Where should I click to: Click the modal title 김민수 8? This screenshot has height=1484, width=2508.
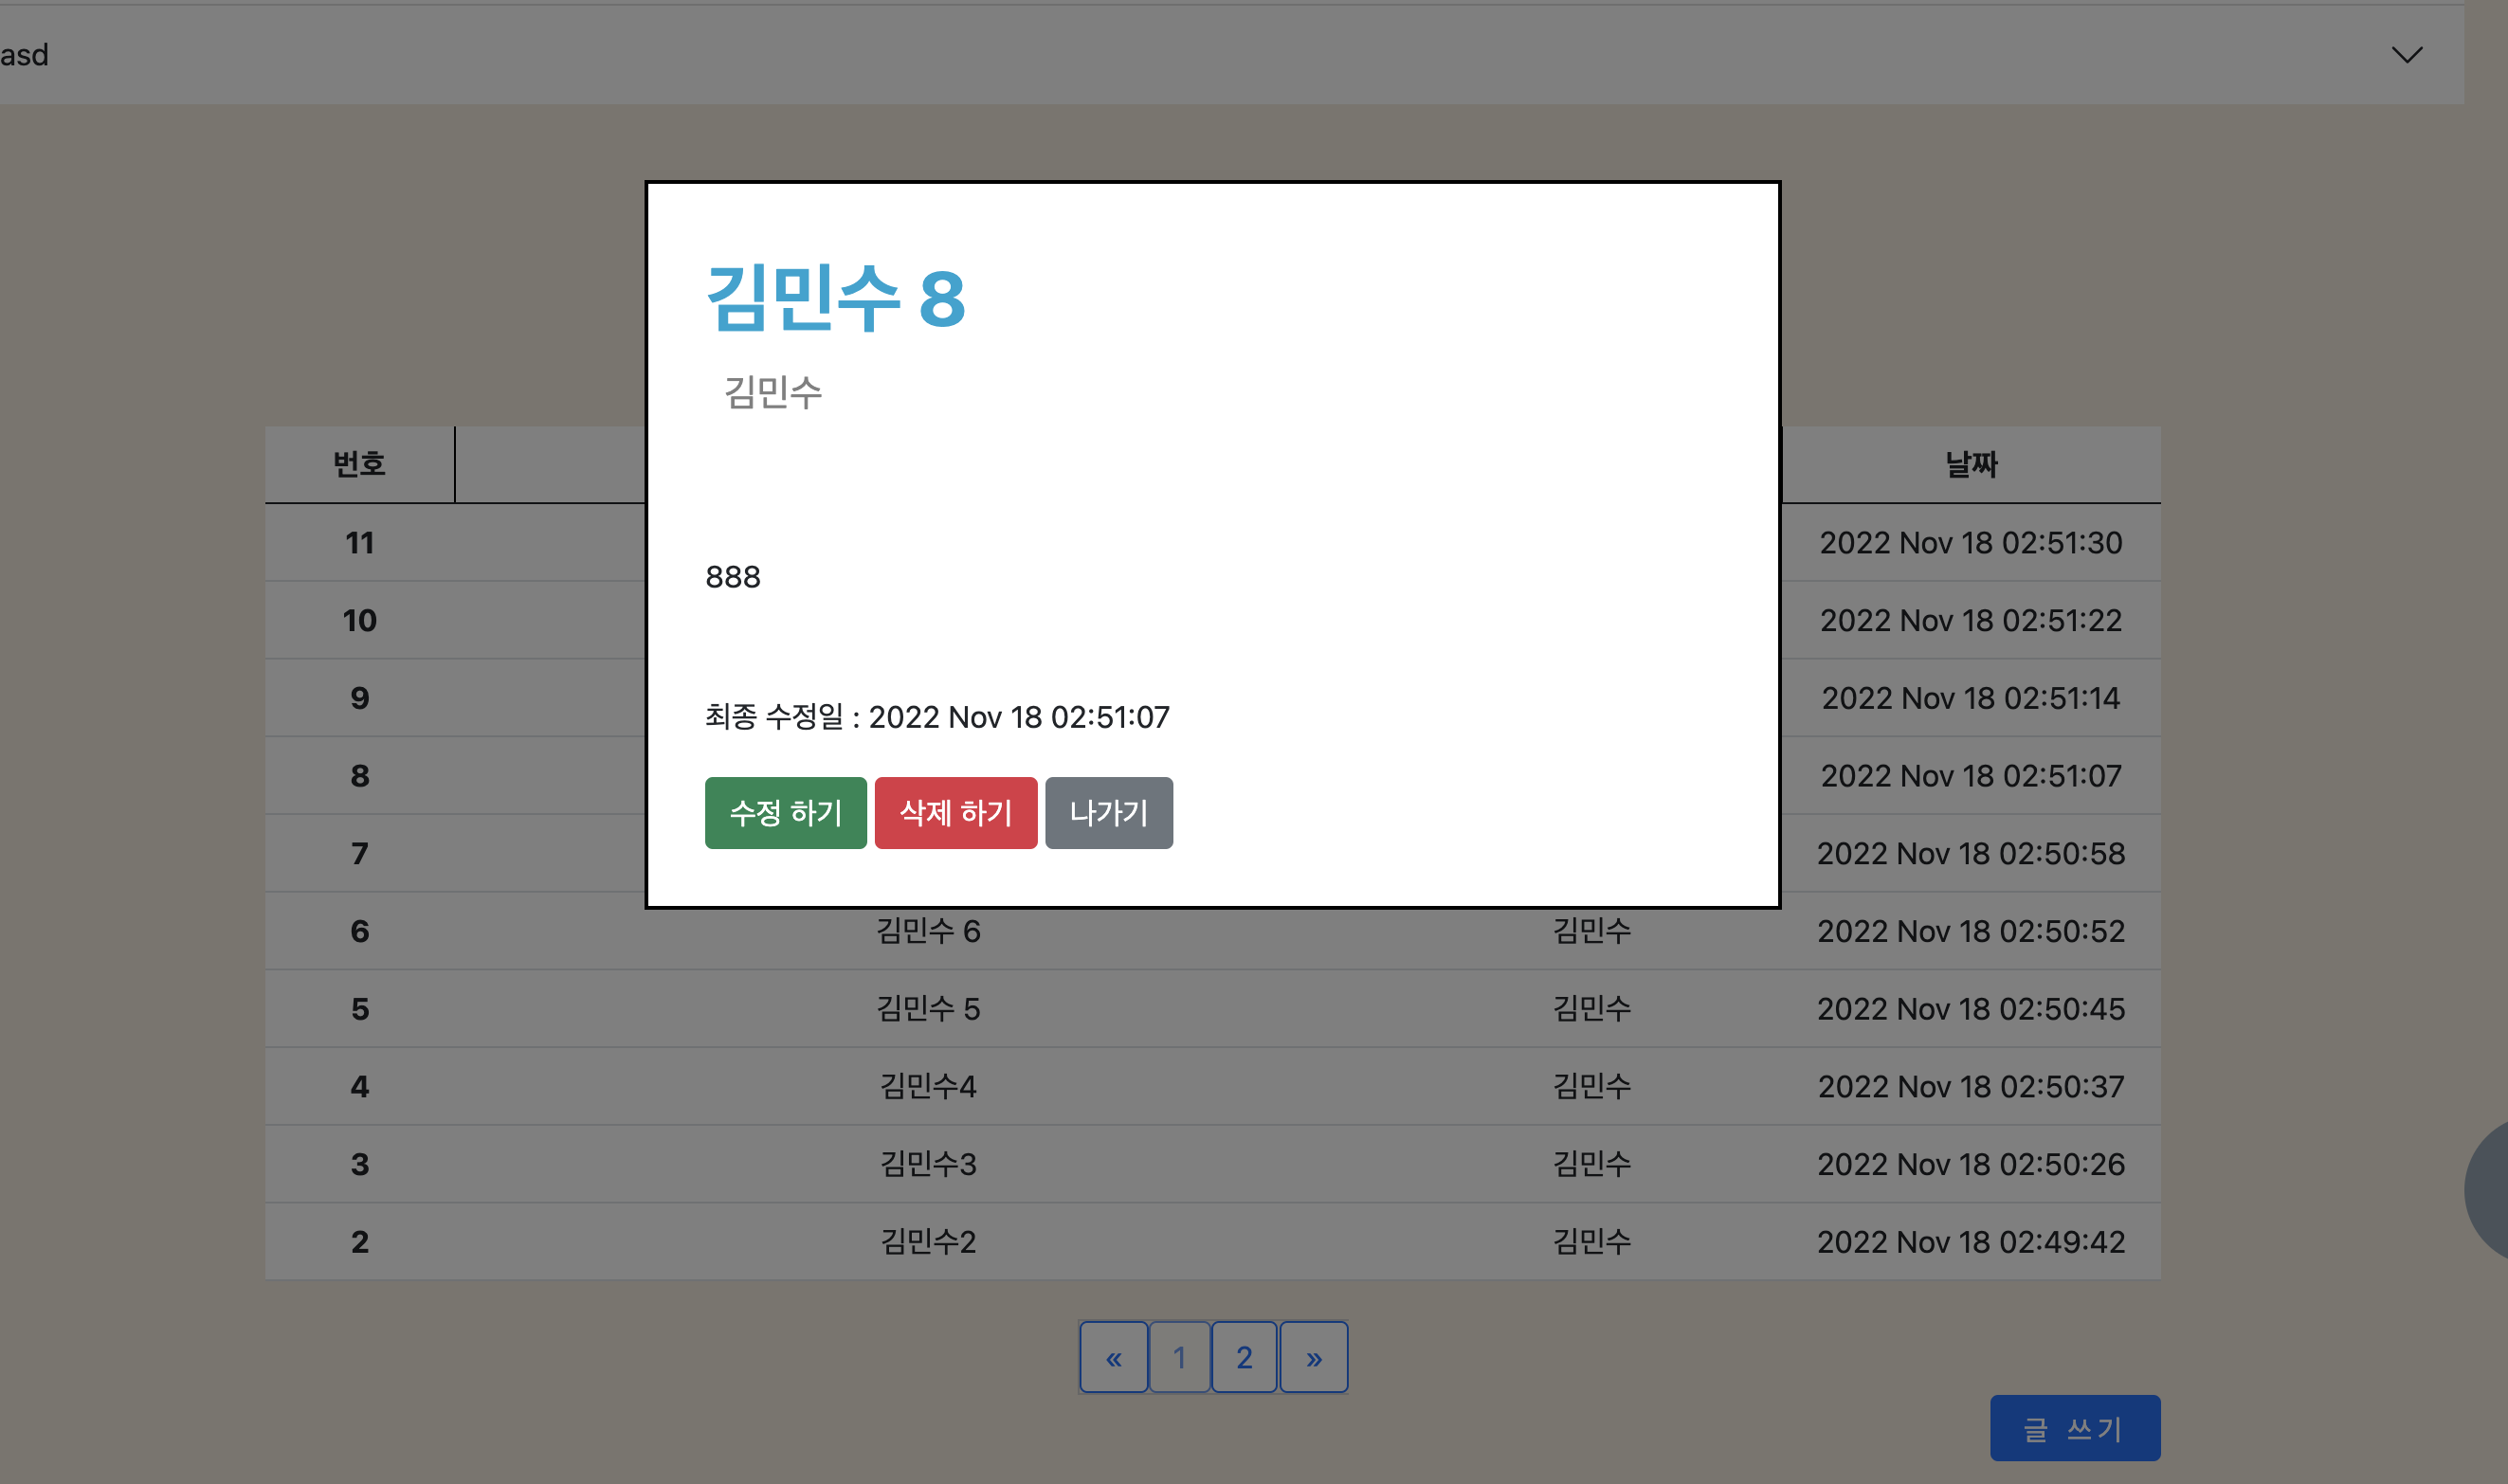pos(835,298)
